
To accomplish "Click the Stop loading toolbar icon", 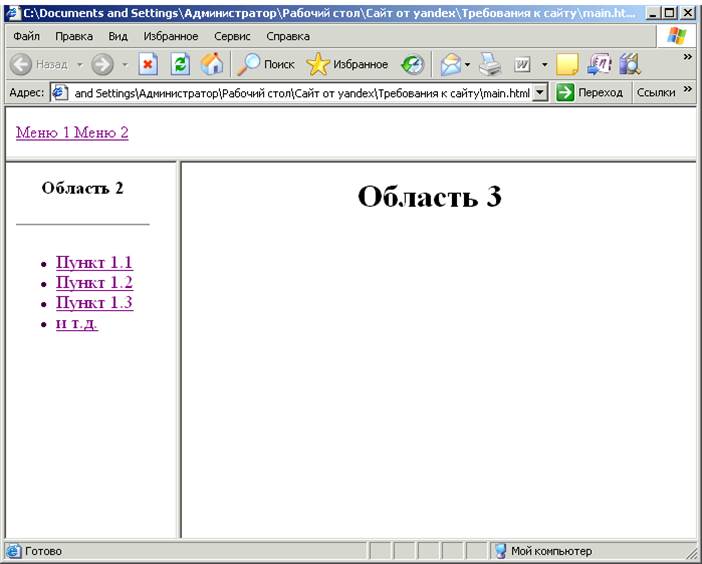I will pos(147,64).
